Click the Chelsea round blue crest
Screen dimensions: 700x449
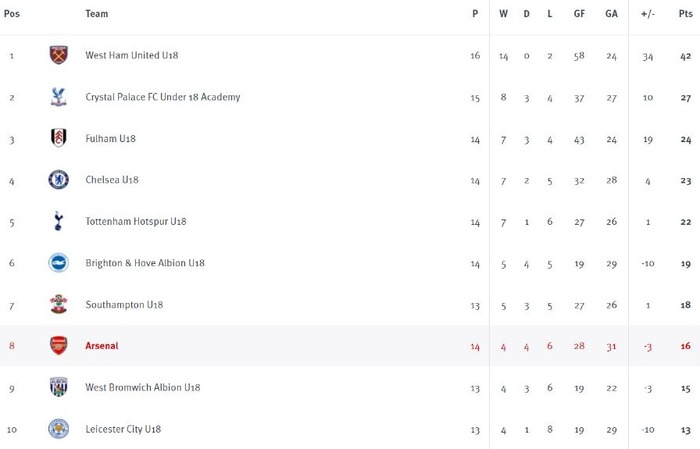pyautogui.click(x=58, y=180)
